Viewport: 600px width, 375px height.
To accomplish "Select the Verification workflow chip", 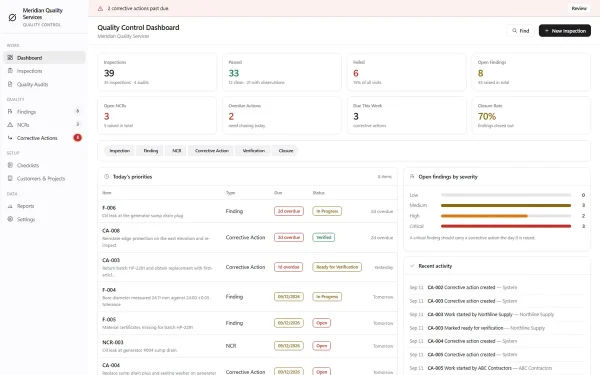I will point(253,151).
